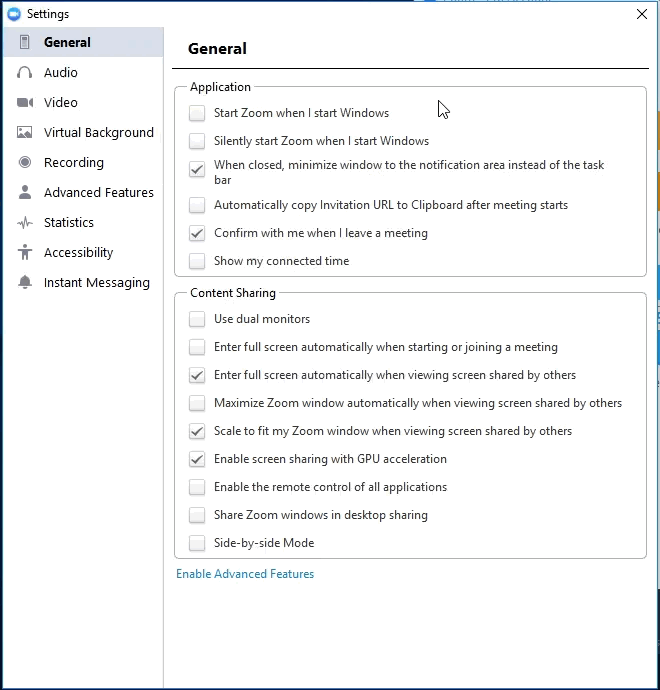The image size is (660, 690).
Task: Enable Side-by-side Mode
Action: (197, 543)
